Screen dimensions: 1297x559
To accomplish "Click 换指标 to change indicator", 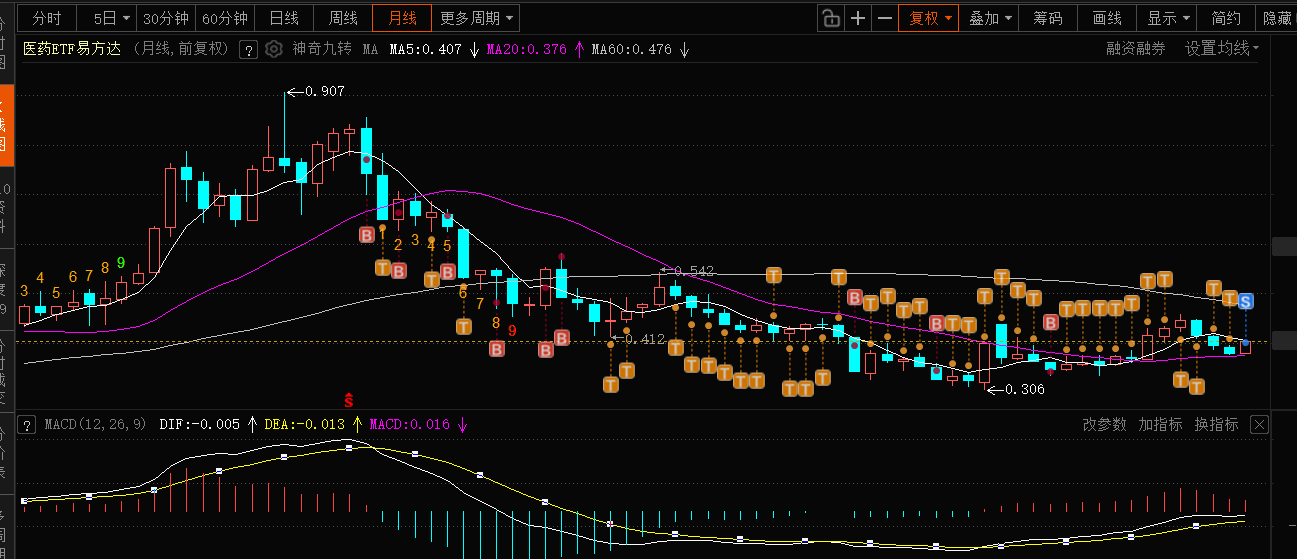I will point(1215,424).
